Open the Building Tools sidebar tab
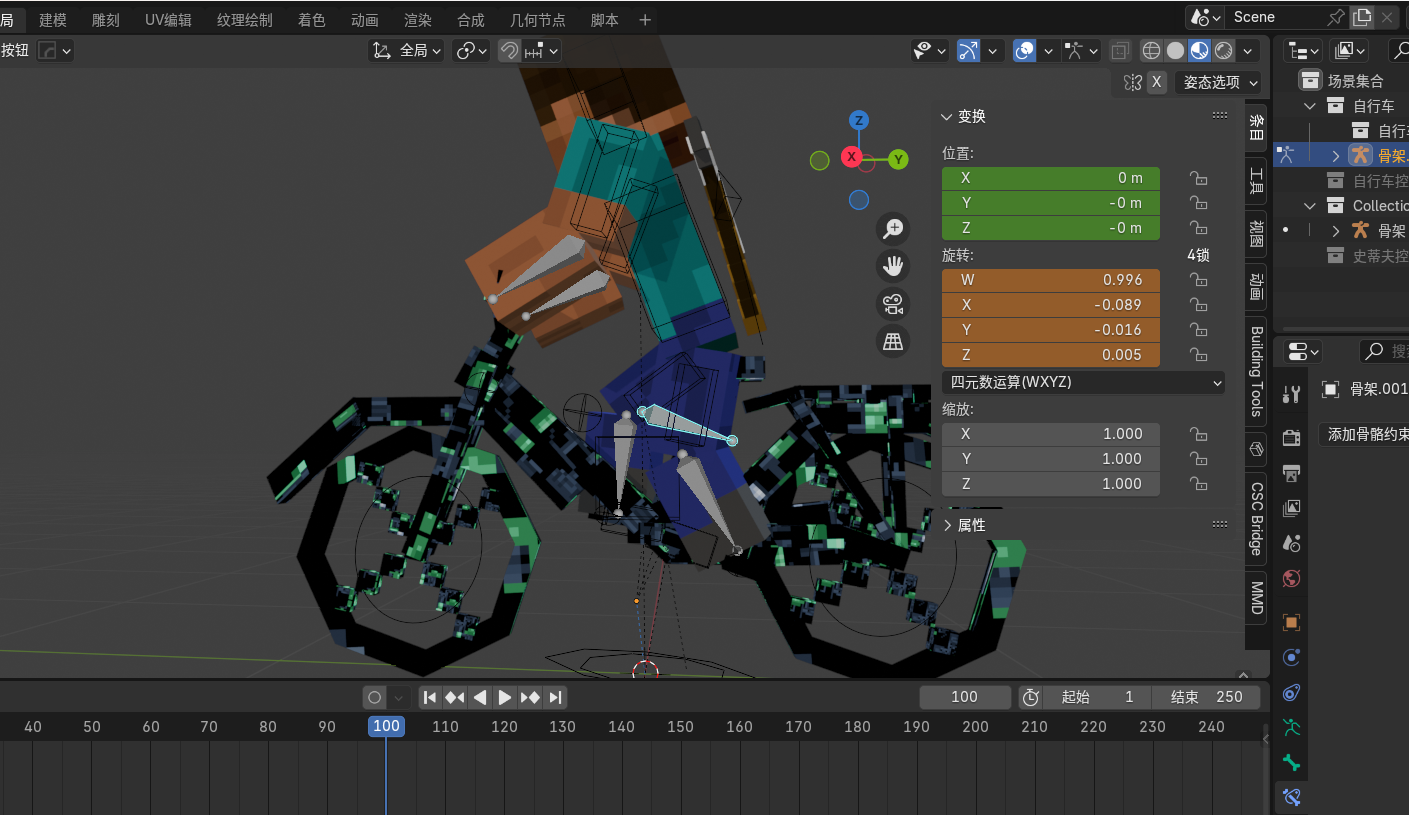 pyautogui.click(x=1256, y=372)
